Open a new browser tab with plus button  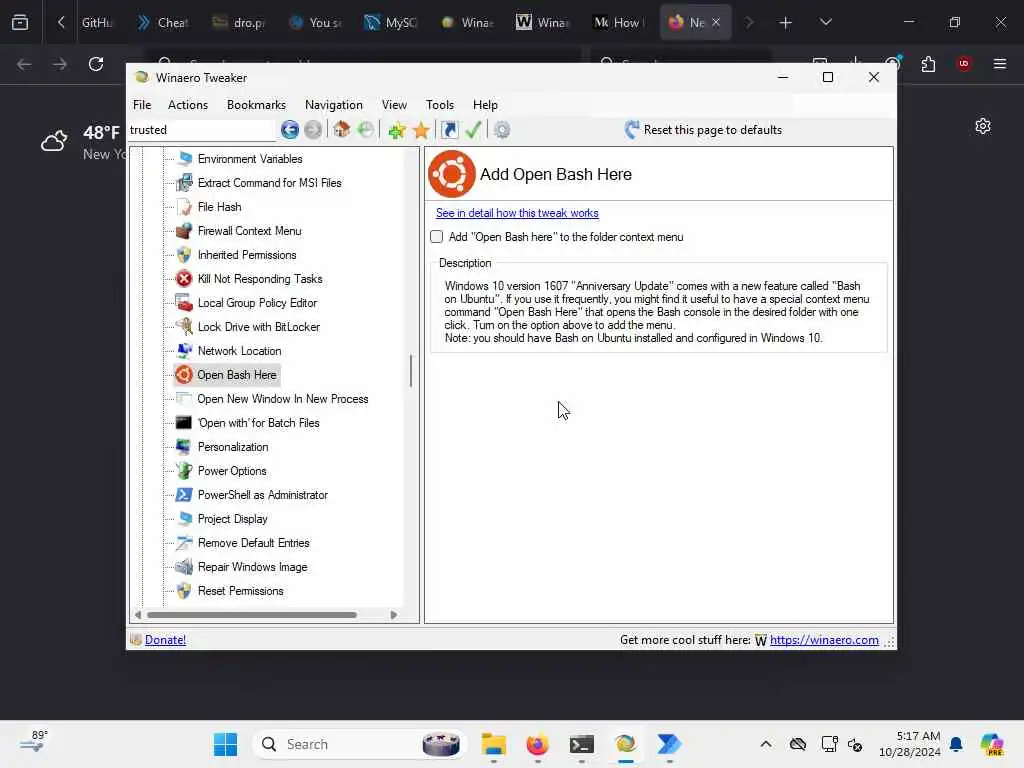click(x=785, y=22)
